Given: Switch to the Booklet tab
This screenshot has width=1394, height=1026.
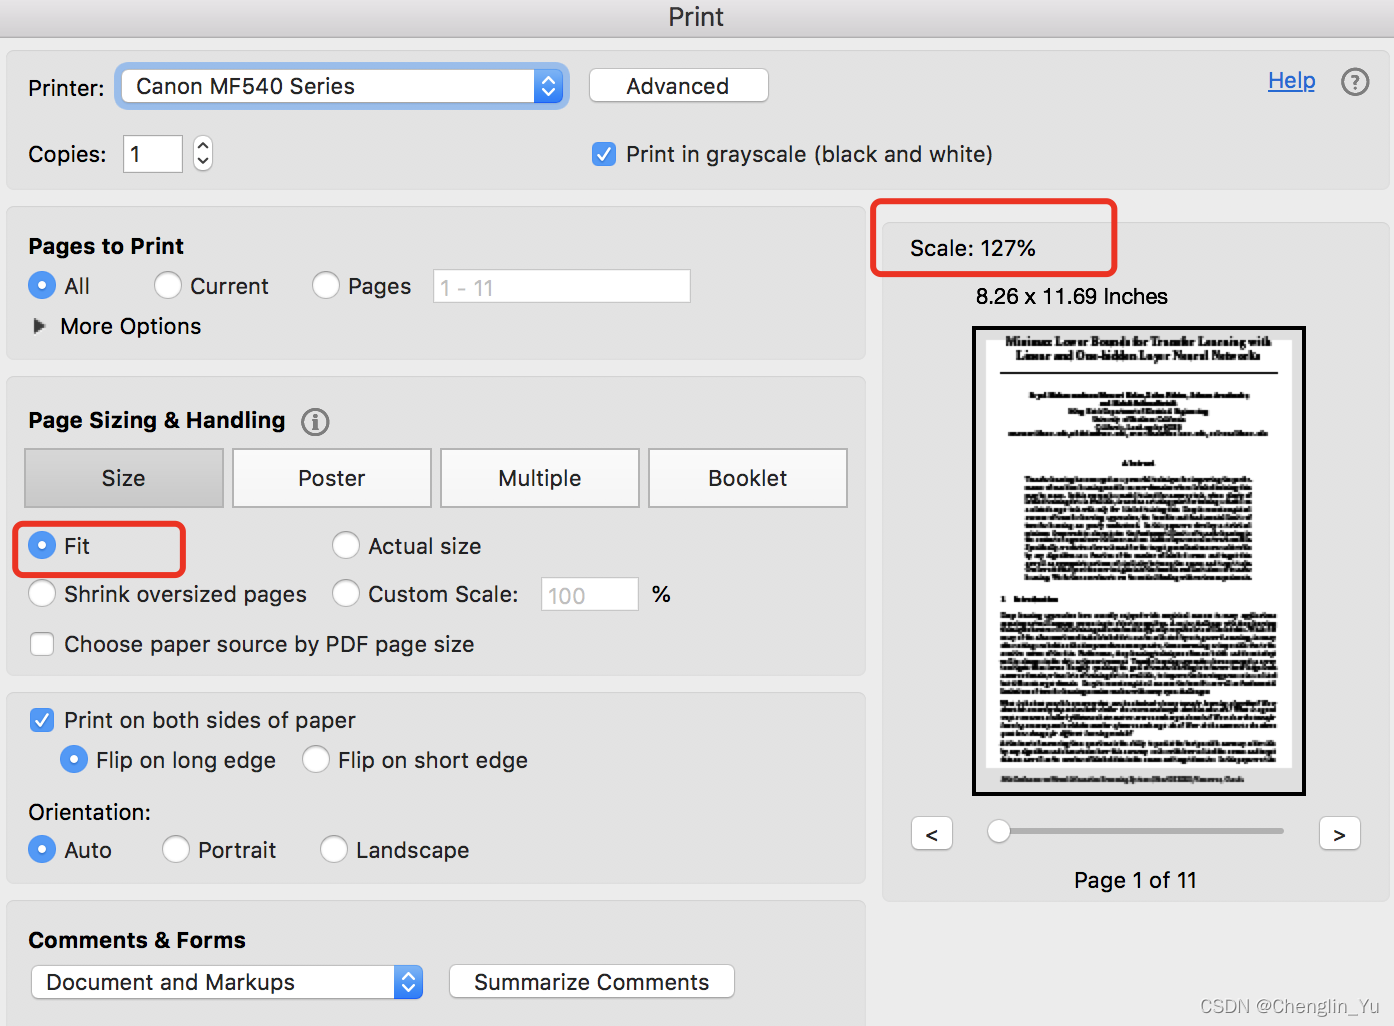Looking at the screenshot, I should [x=748, y=478].
